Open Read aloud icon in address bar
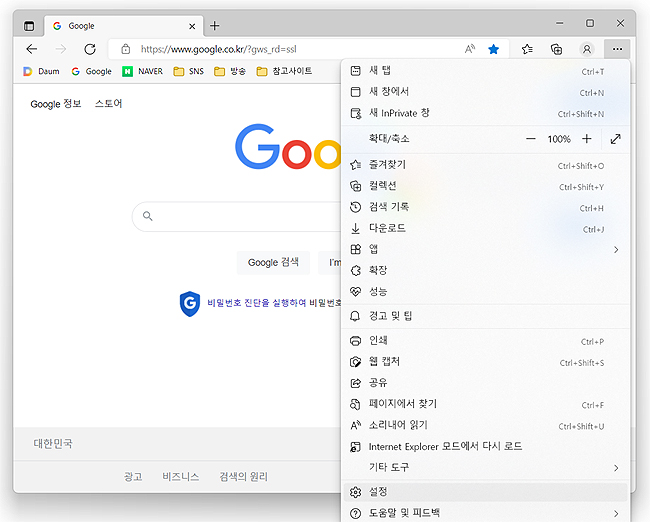The image size is (650, 522). (x=470, y=49)
